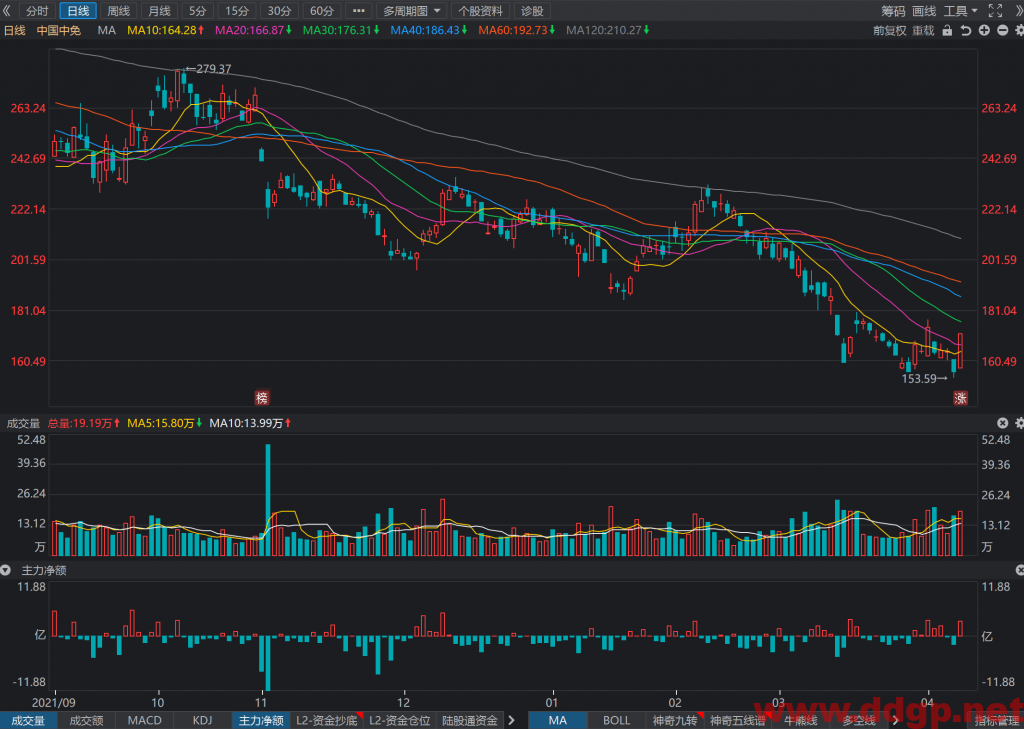1024x729 pixels.
Task: Switch to 分时 intraday view
Action: click(37, 10)
